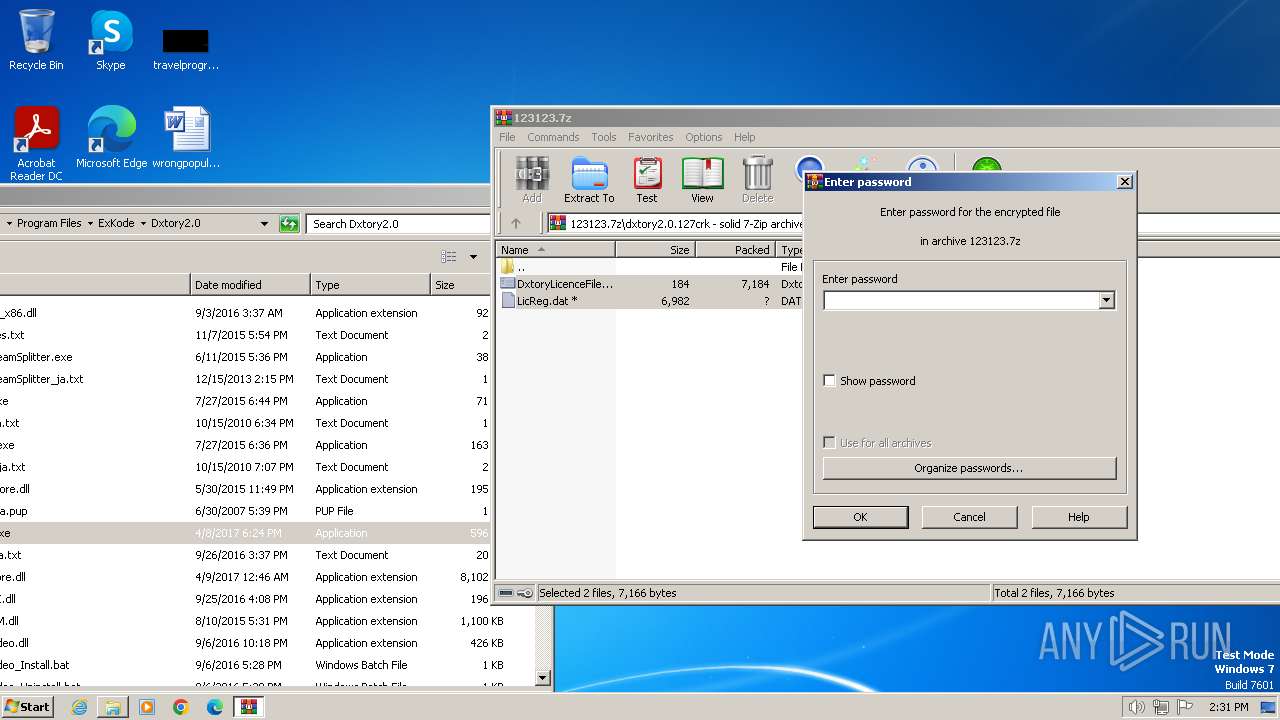Click Organize passwords button
Viewport: 1280px width, 720px height.
coord(968,468)
